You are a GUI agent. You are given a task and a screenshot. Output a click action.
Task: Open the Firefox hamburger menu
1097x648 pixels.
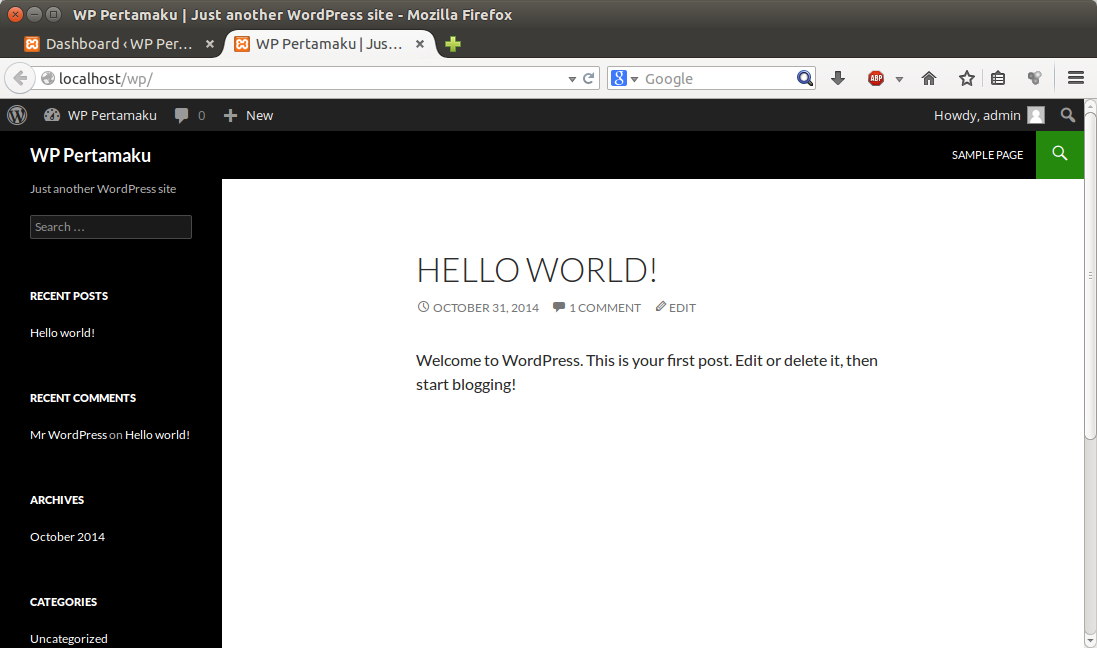[x=1076, y=78]
